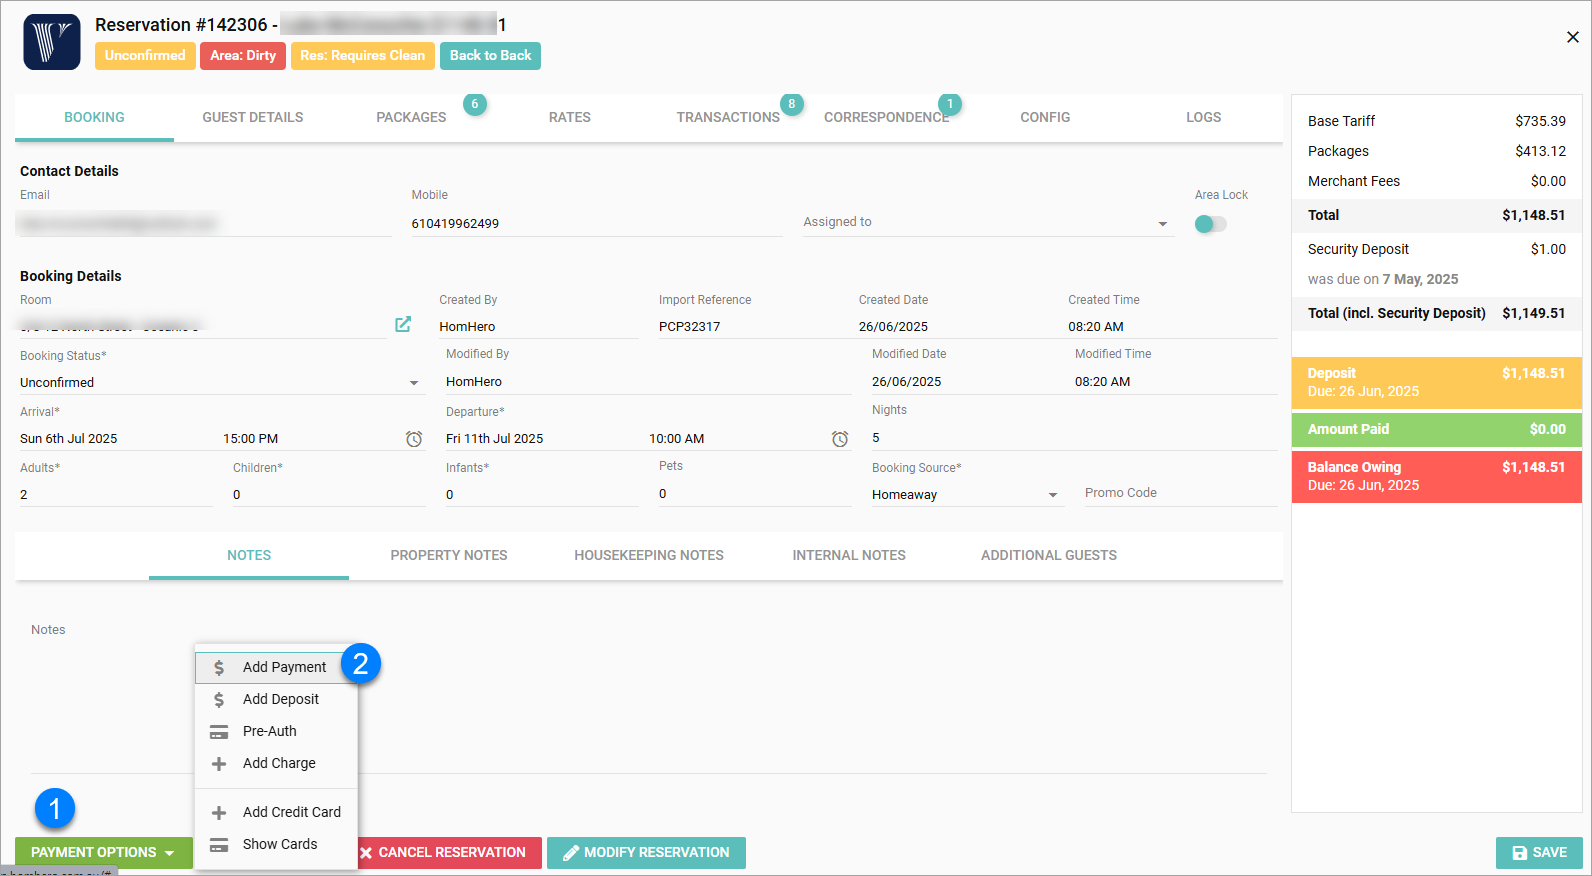Open the room external link icon
The width and height of the screenshot is (1592, 876).
click(x=403, y=324)
